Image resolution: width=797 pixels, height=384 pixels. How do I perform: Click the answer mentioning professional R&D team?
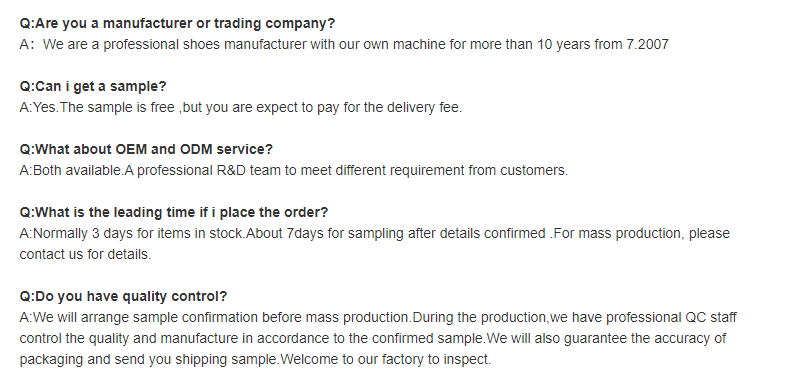tap(294, 170)
